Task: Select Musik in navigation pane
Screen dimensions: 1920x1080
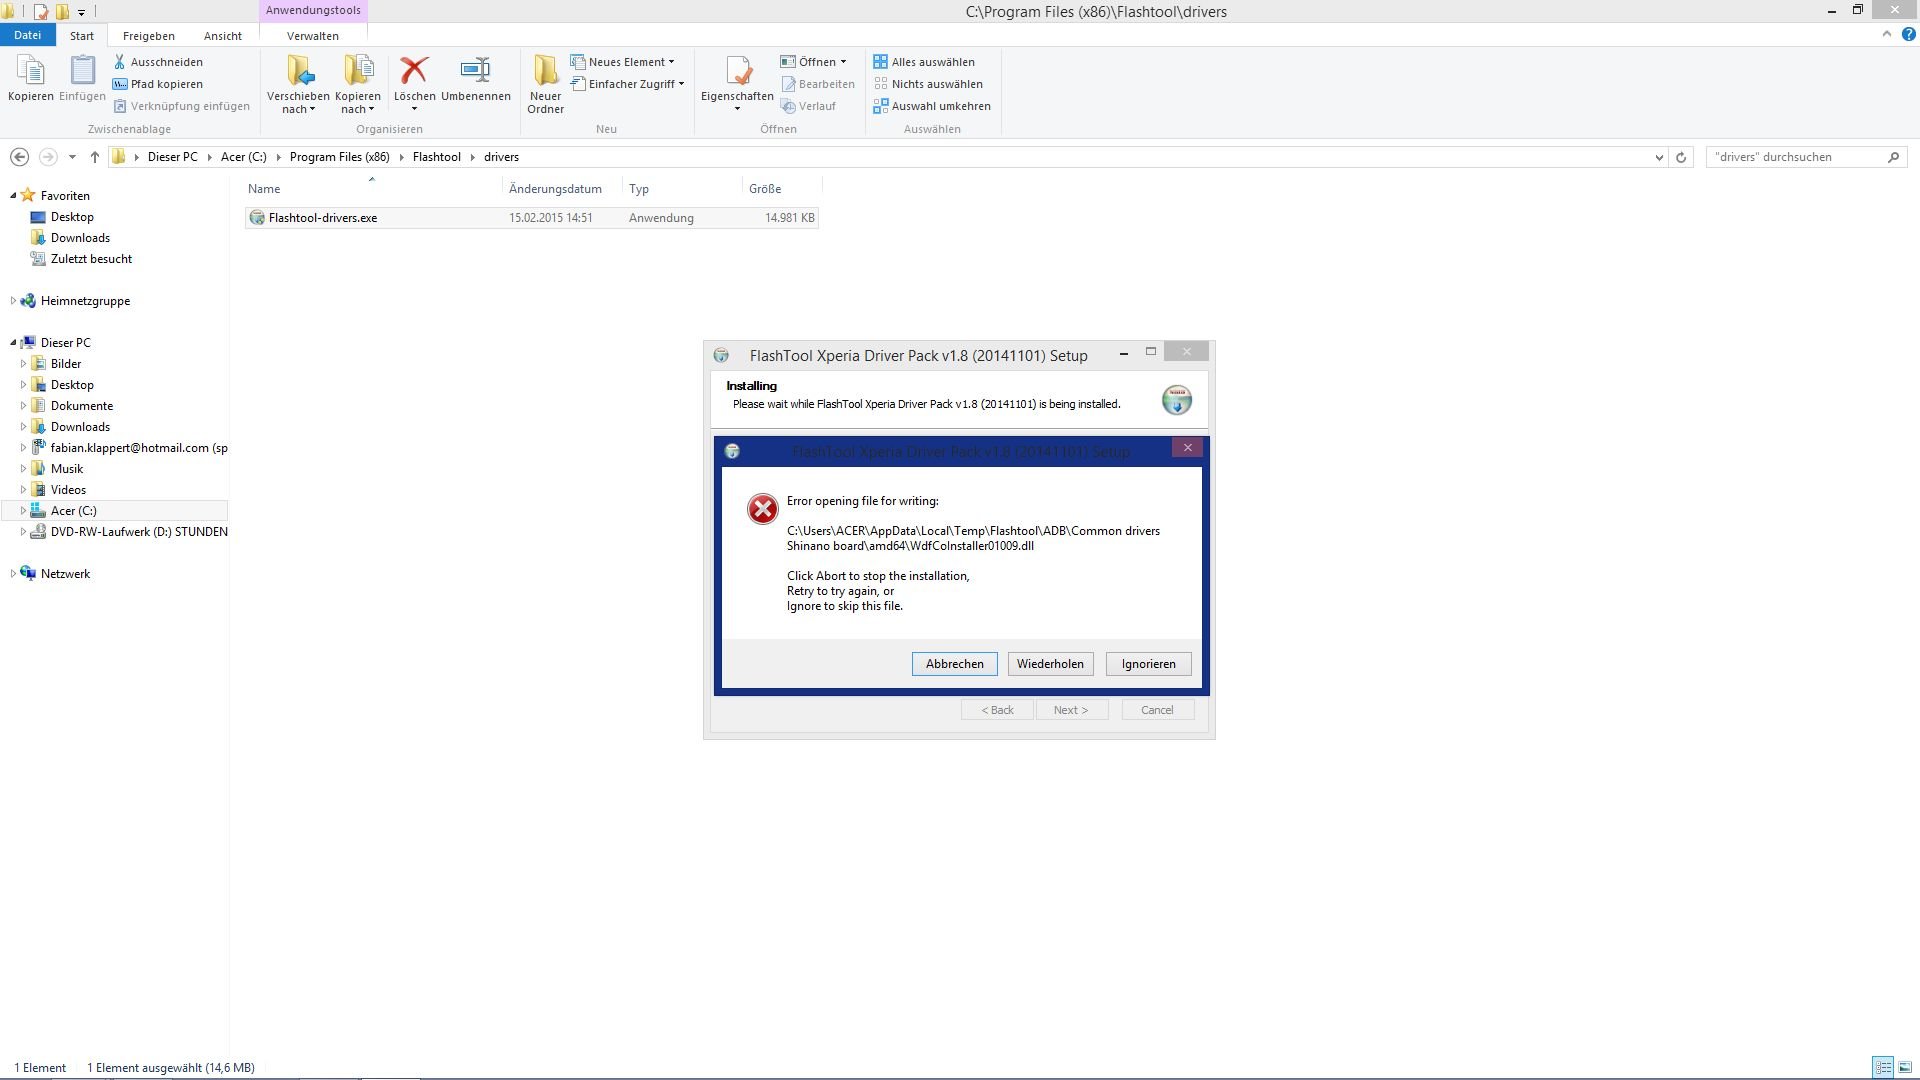Action: point(67,469)
